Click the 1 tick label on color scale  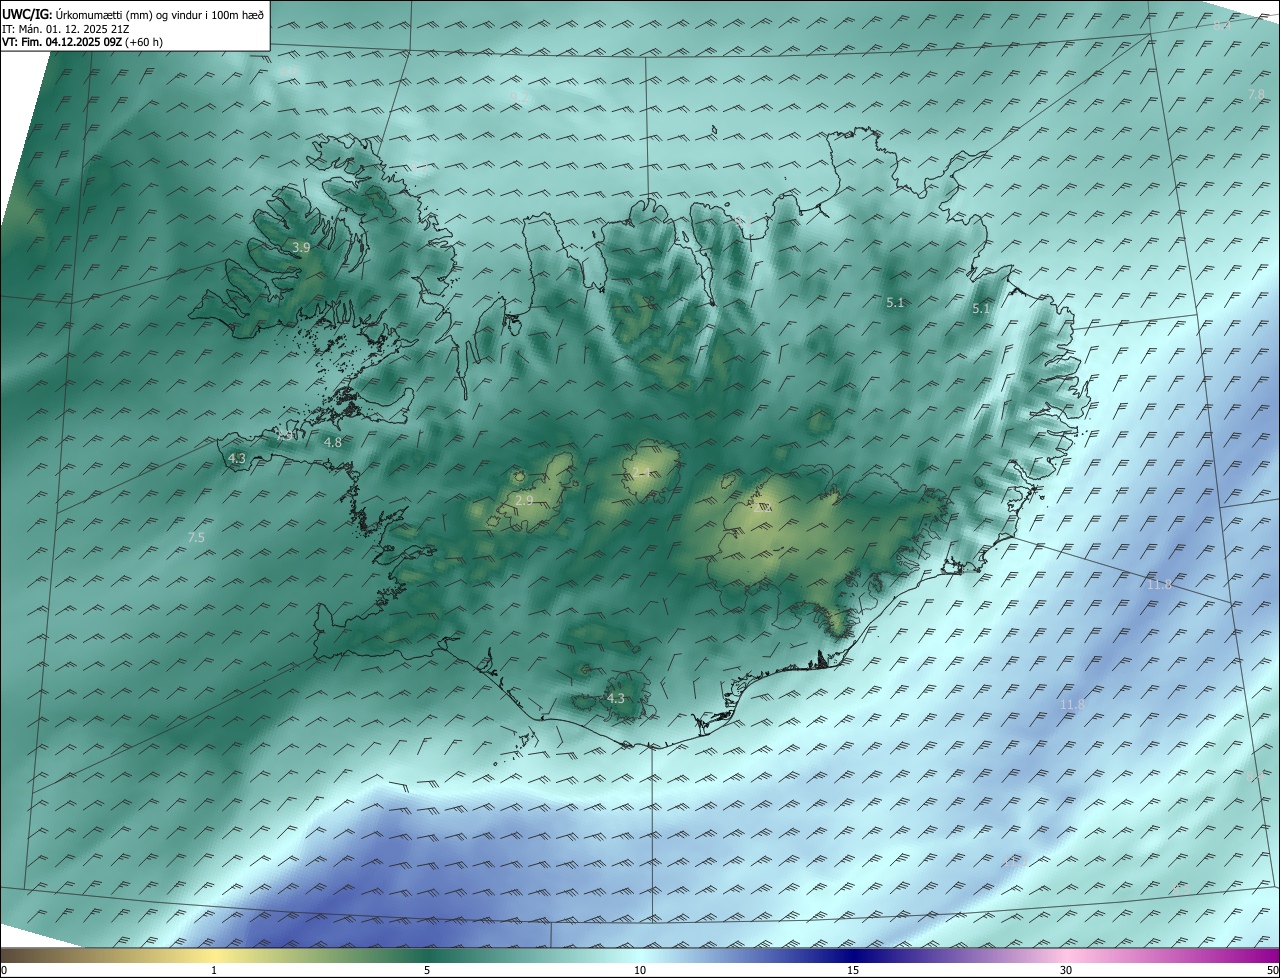tap(214, 970)
